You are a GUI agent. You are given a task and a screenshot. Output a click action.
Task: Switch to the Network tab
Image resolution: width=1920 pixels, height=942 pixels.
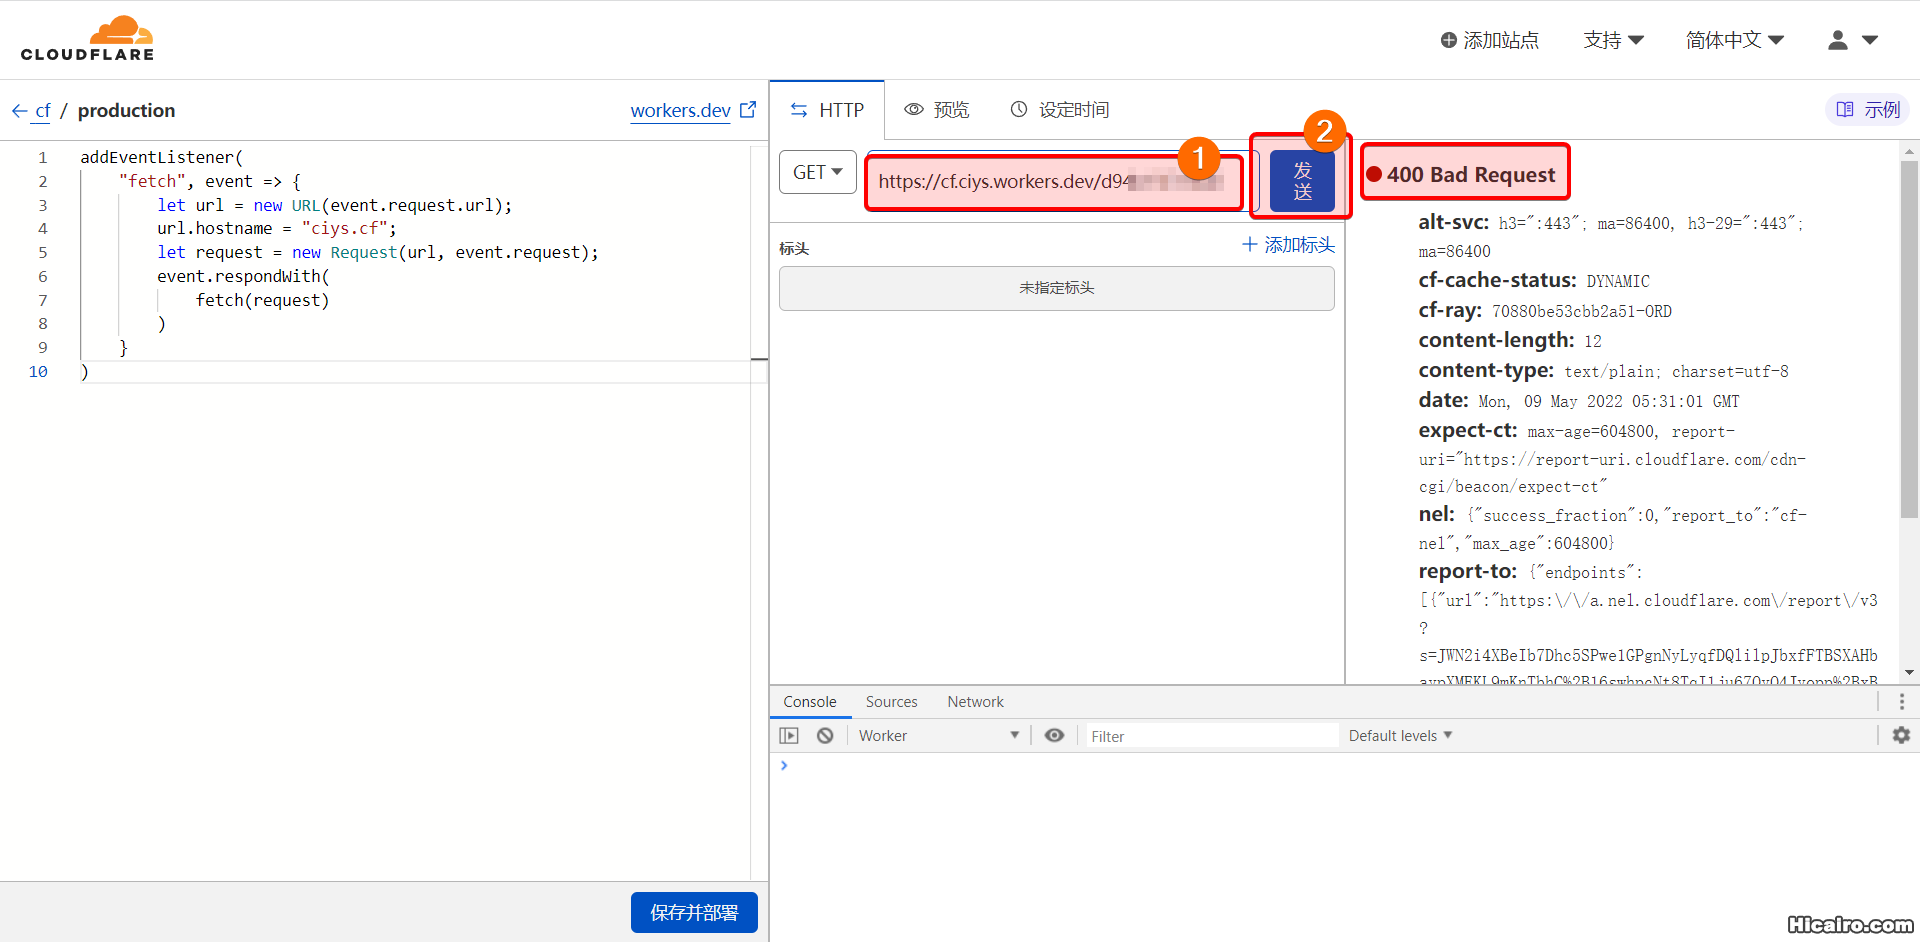pyautogui.click(x=975, y=702)
